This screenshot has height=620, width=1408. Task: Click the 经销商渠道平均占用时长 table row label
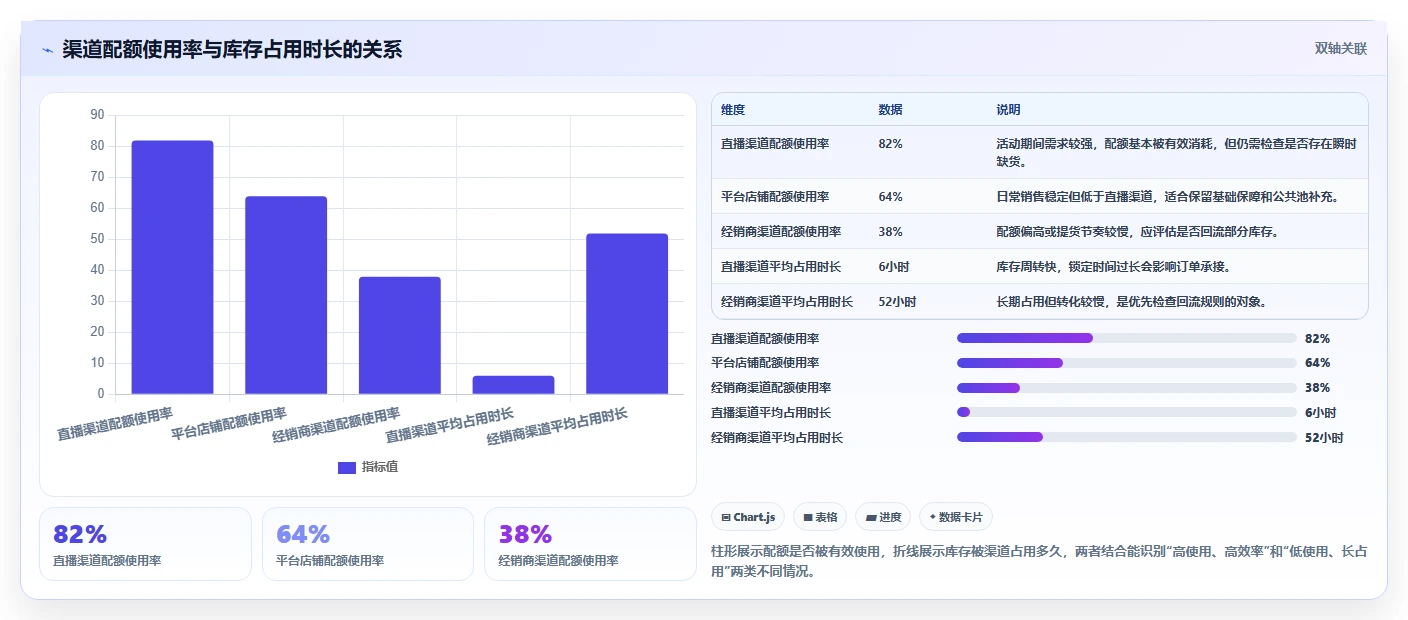tap(787, 302)
